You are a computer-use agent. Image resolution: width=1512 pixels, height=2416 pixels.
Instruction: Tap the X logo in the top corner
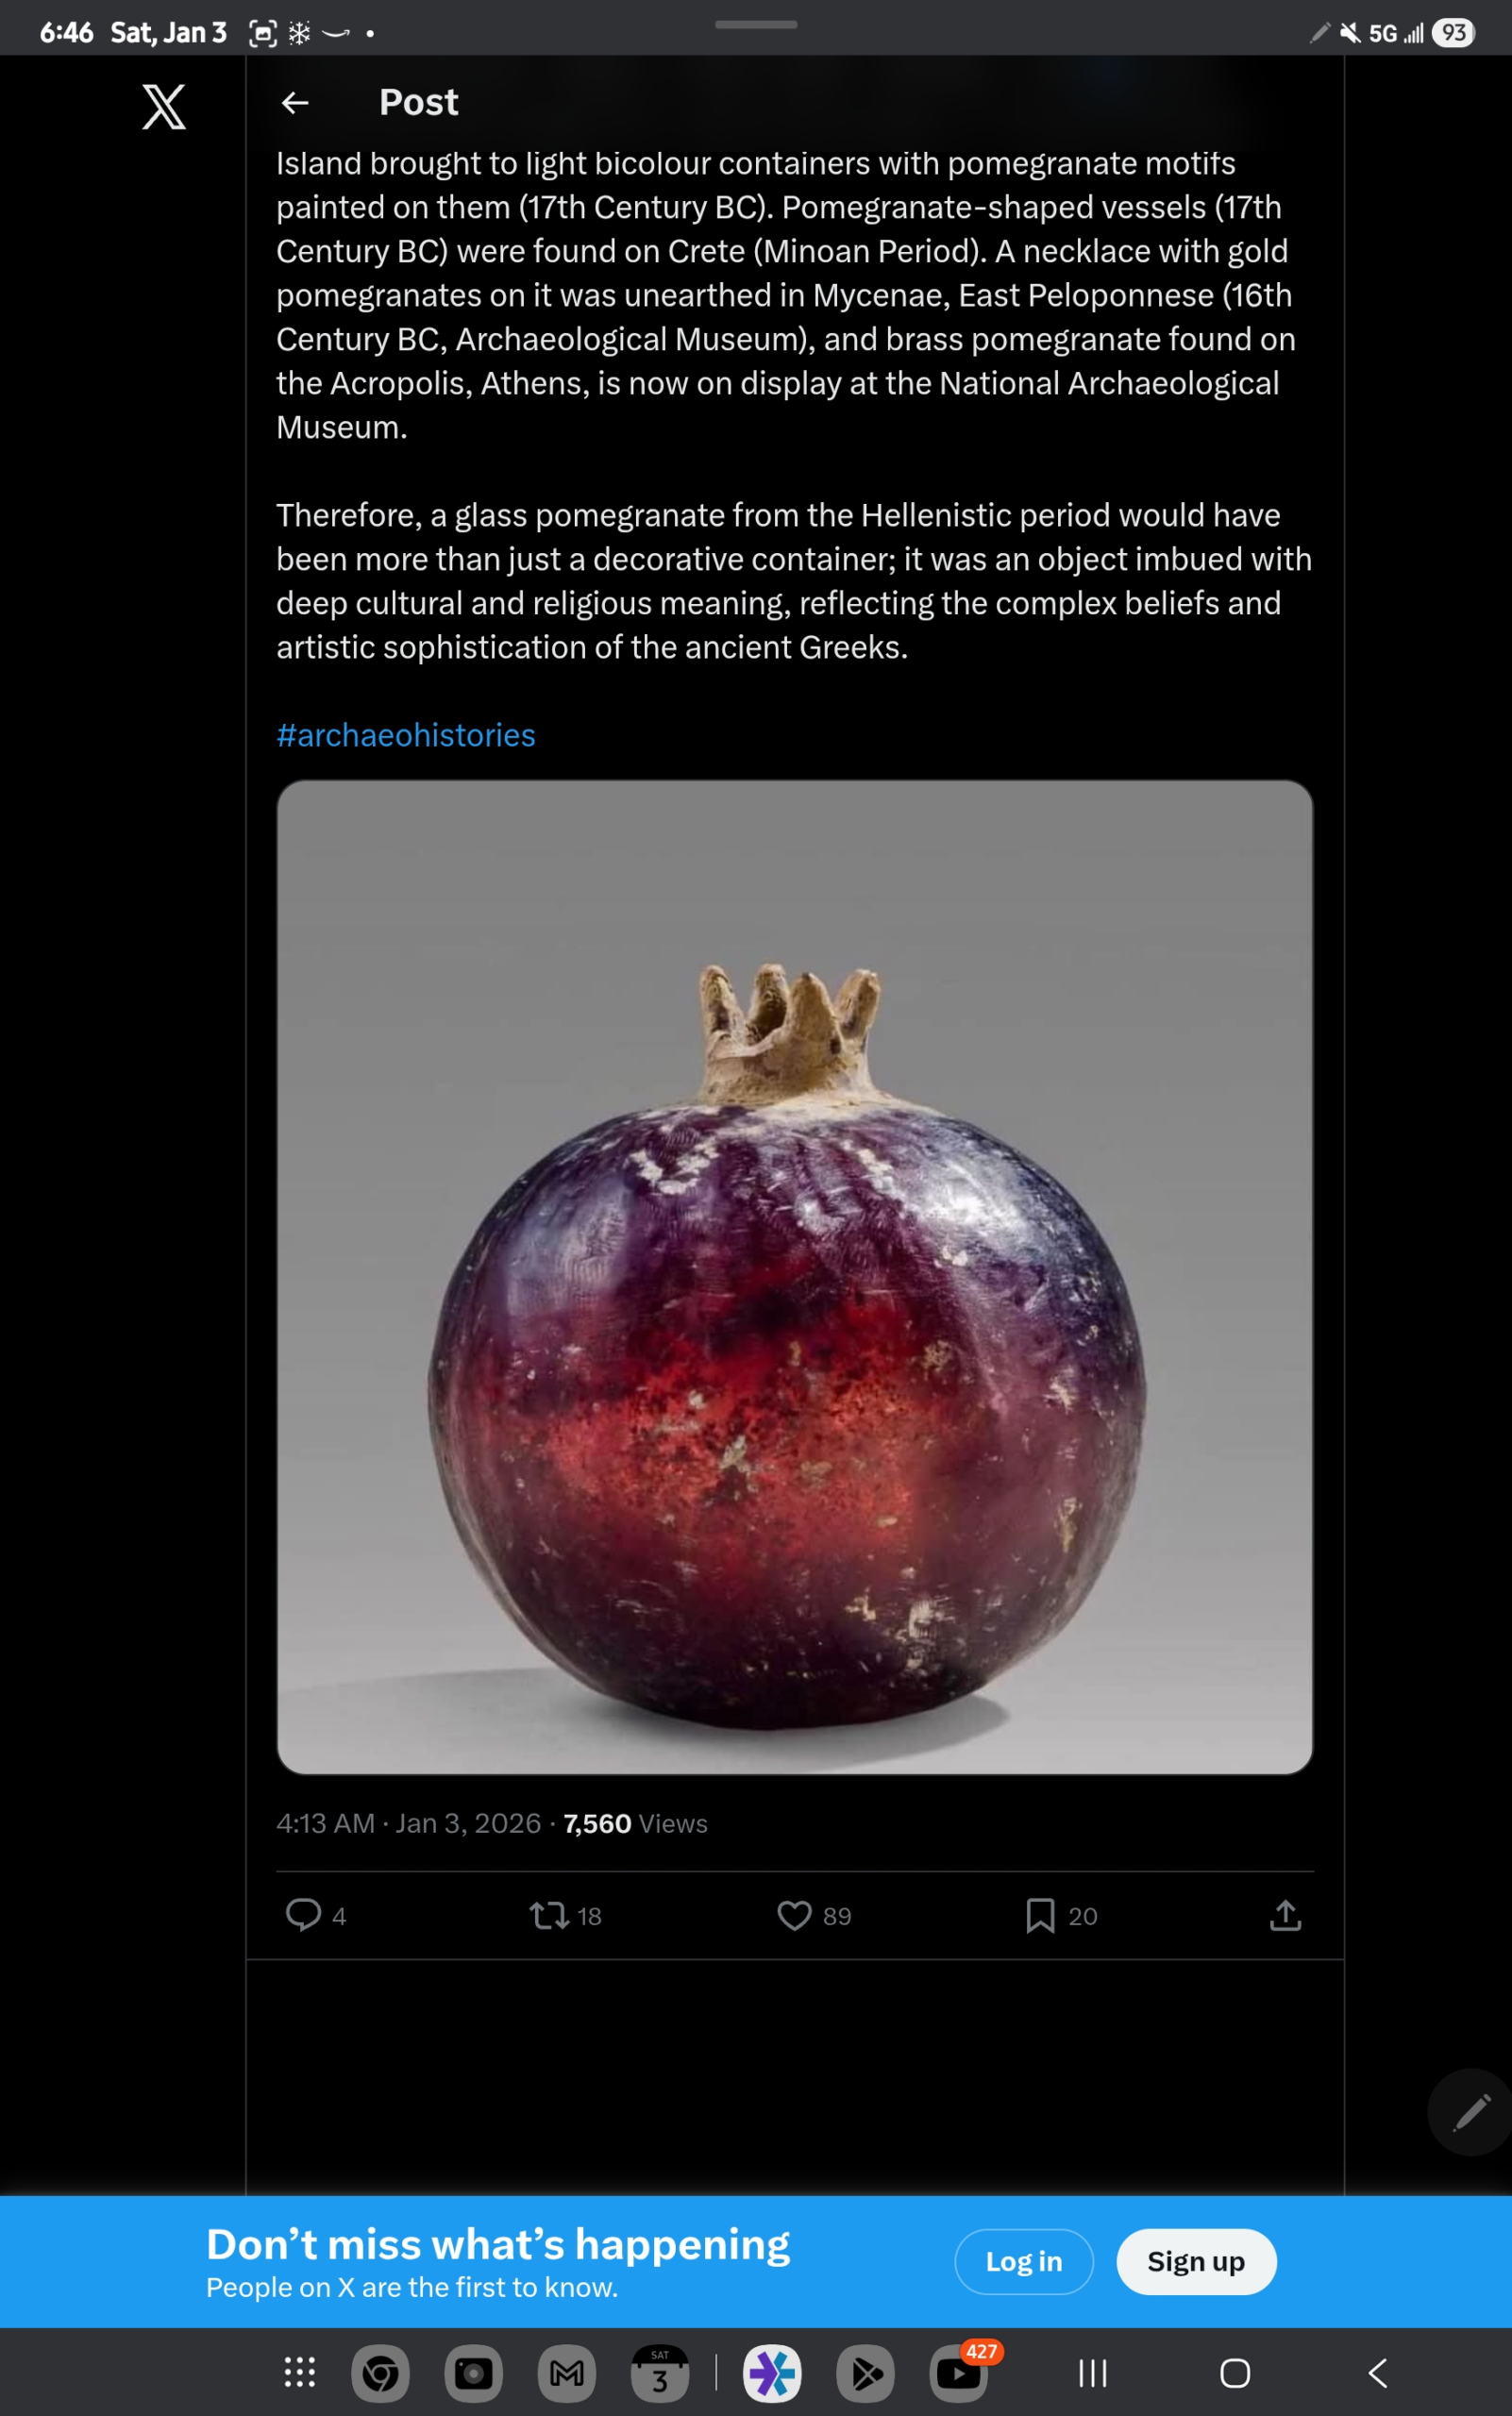163,105
